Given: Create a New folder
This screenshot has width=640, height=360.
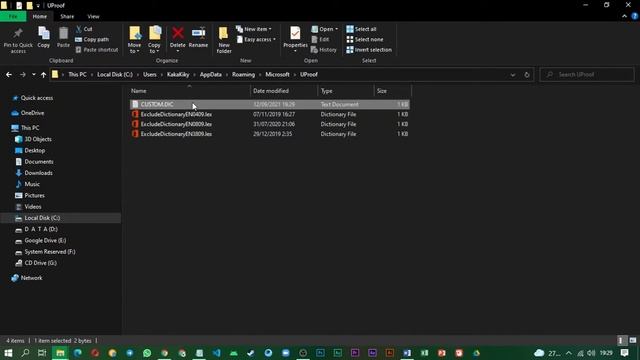Looking at the screenshot, I should [224, 40].
